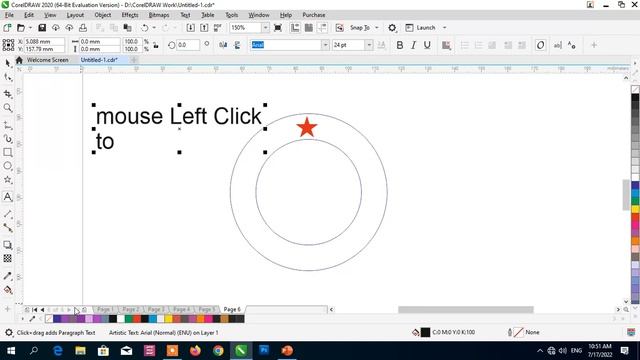The image size is (640, 360).
Task: Select the Color Eyedropper tool
Action: pos(8,276)
